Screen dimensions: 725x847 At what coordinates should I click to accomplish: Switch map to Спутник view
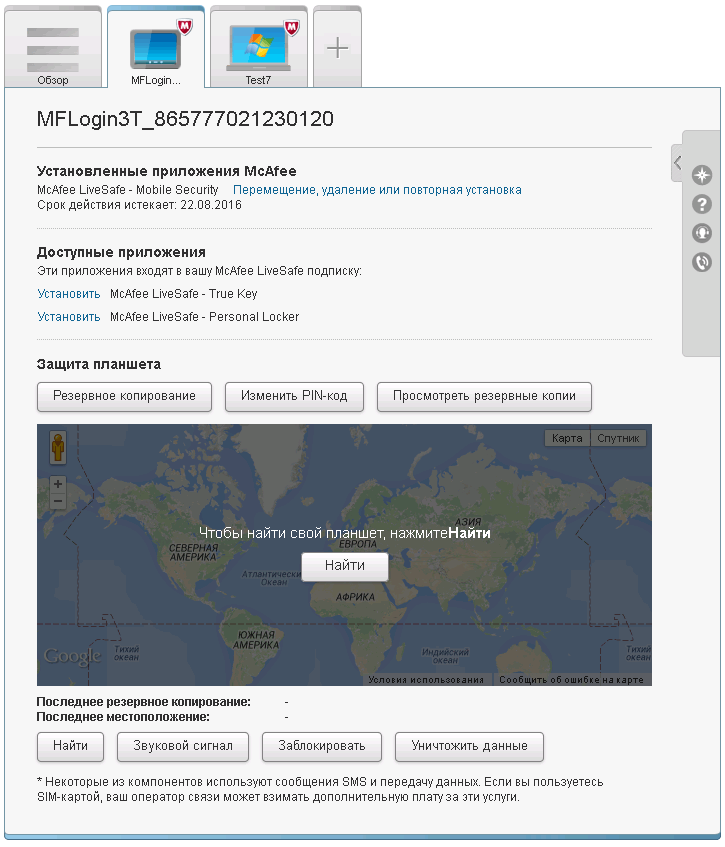point(618,438)
